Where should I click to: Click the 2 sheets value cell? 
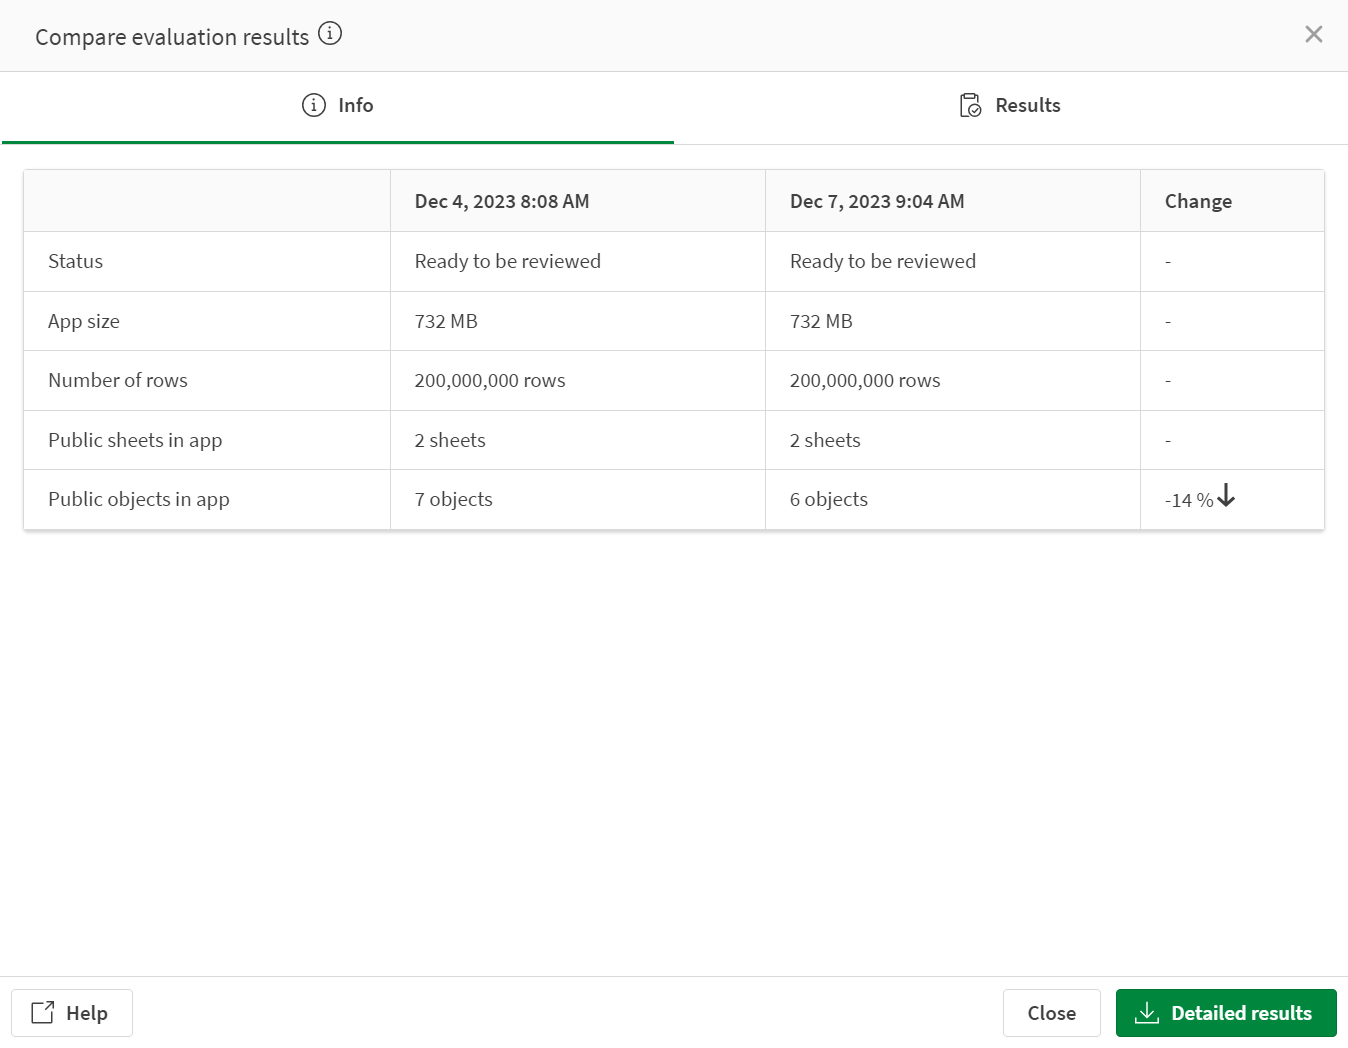pos(449,440)
